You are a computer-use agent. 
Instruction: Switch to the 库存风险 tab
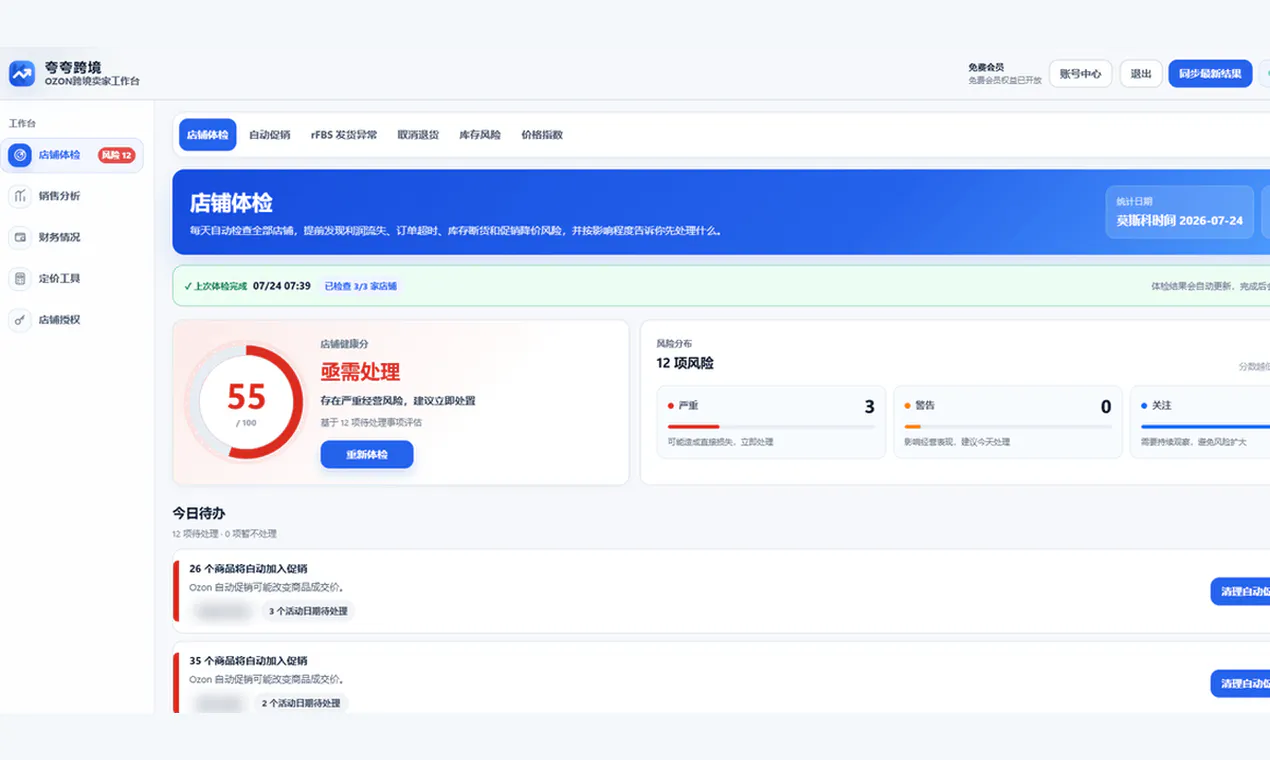480,135
